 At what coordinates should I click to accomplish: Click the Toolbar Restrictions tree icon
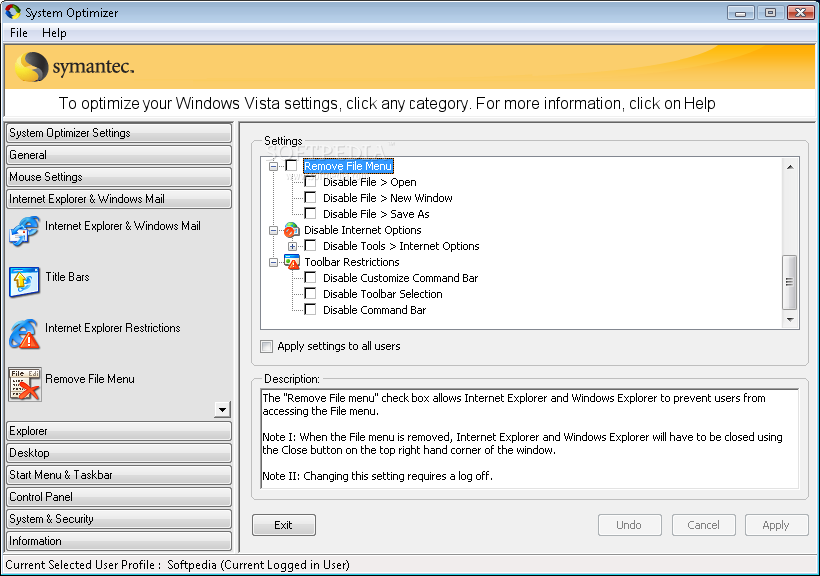click(291, 262)
